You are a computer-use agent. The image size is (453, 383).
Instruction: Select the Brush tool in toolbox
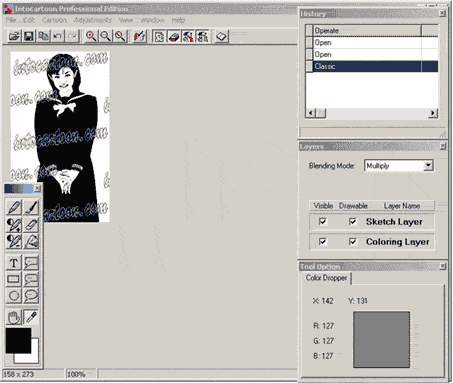pos(31,208)
